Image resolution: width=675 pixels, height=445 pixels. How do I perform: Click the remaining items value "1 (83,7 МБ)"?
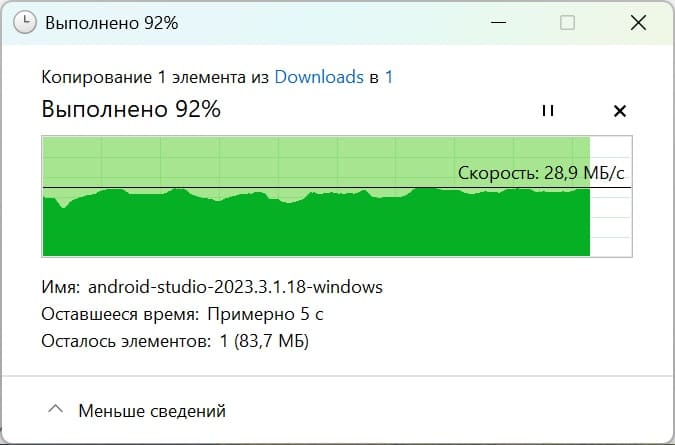[x=264, y=341]
